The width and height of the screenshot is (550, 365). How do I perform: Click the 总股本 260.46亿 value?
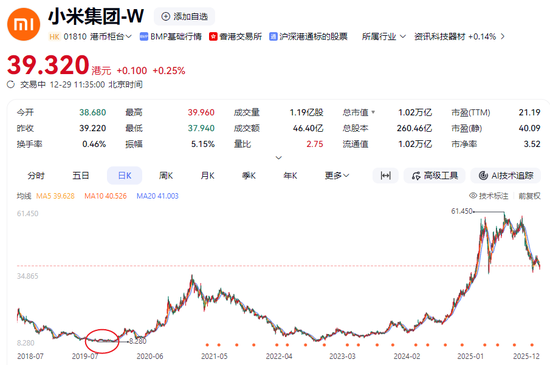tap(414, 128)
